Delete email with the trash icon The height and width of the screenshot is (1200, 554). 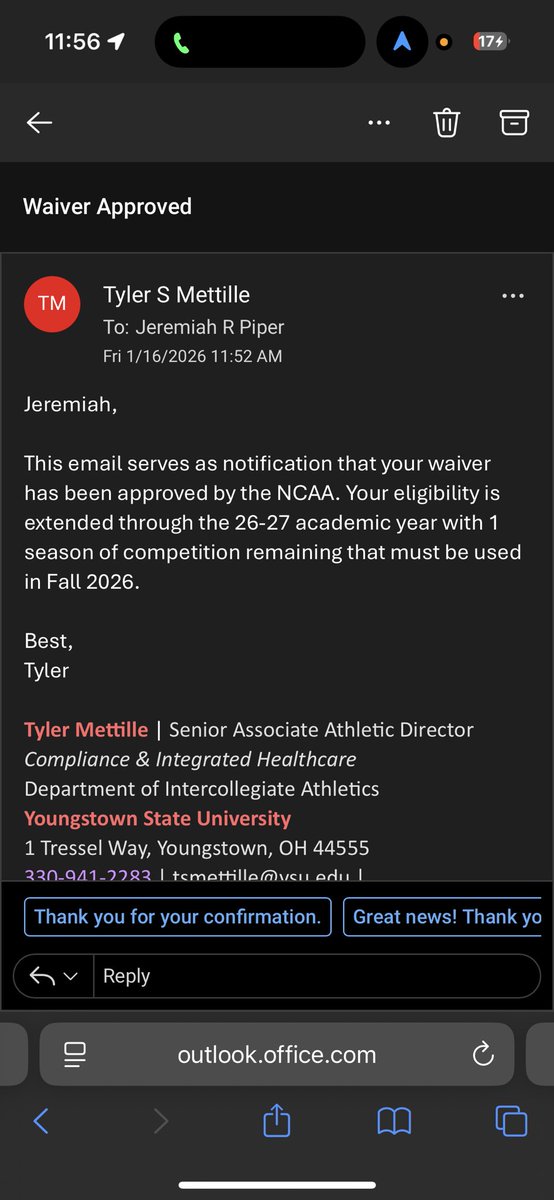point(446,123)
